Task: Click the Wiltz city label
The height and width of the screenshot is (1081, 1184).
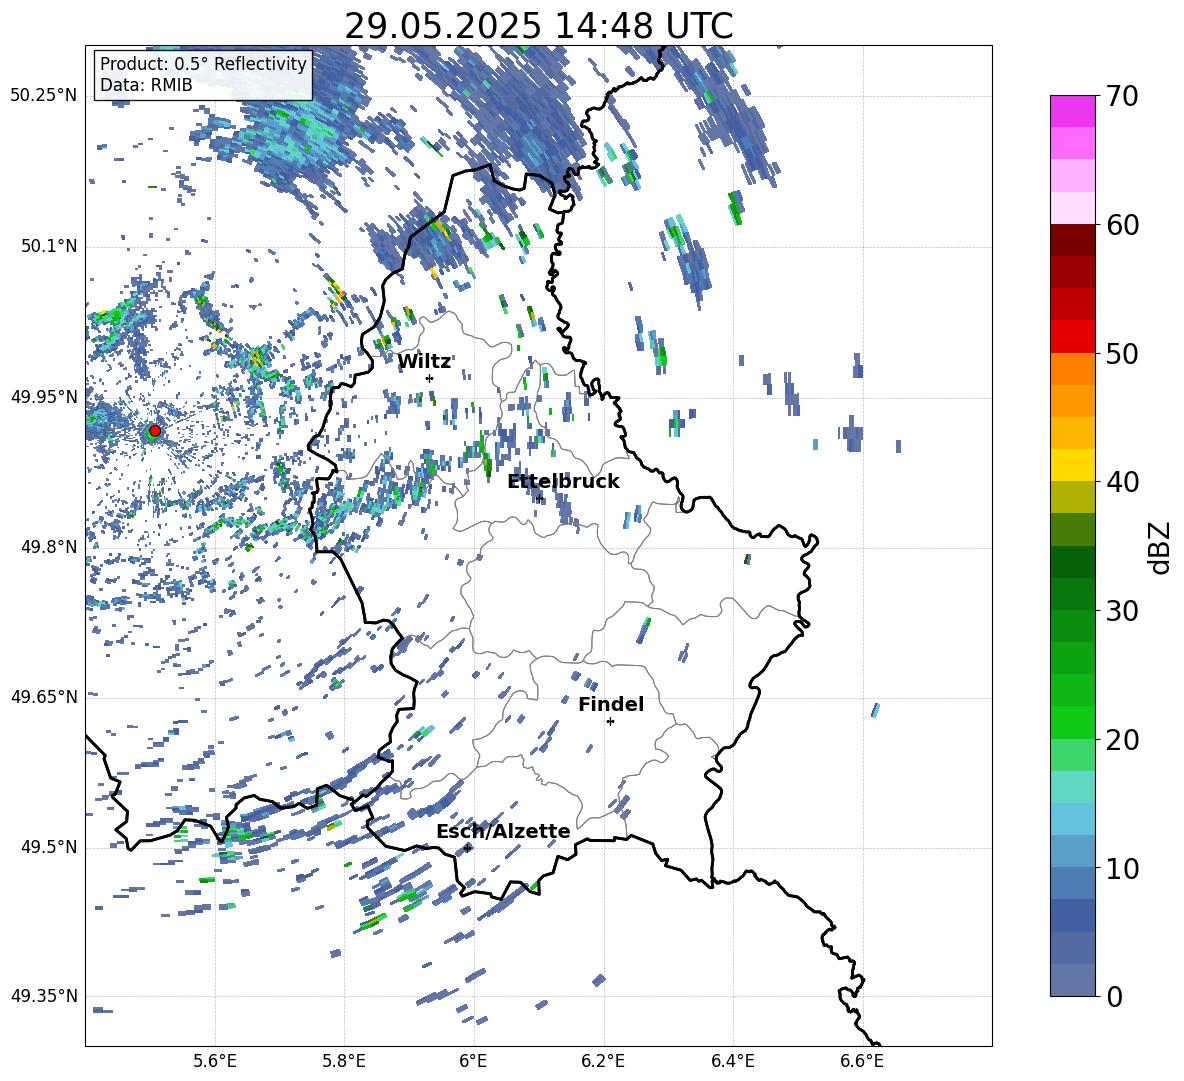Action: (x=424, y=362)
